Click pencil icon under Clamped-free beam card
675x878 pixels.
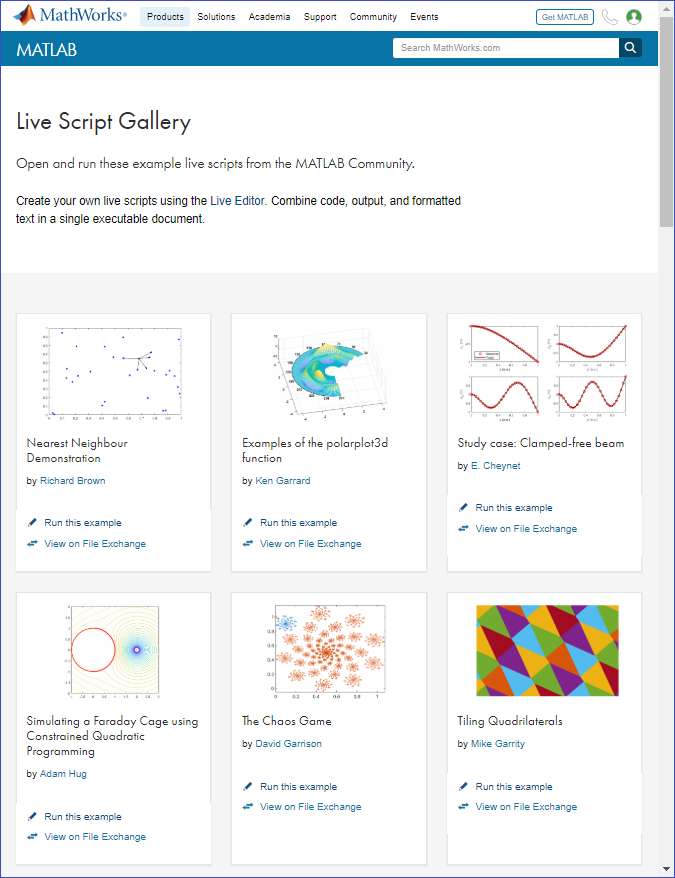(463, 508)
